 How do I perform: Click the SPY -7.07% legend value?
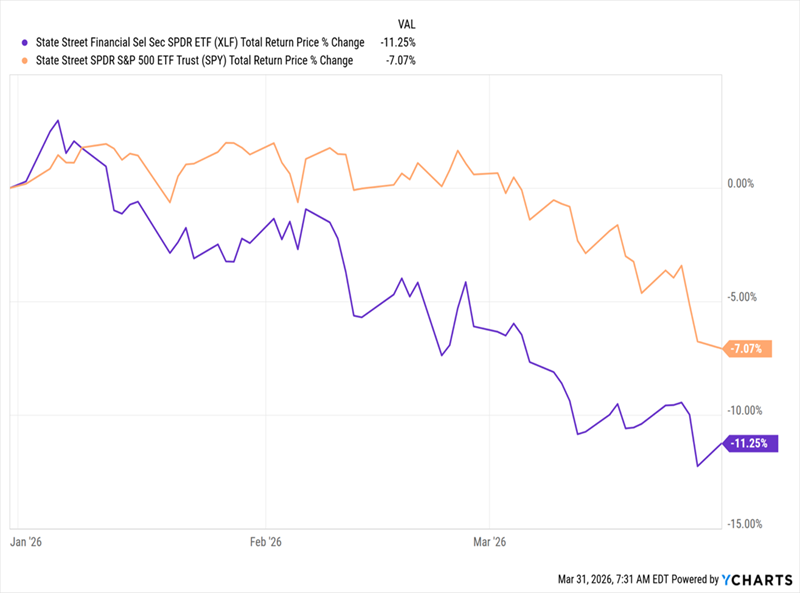click(400, 60)
